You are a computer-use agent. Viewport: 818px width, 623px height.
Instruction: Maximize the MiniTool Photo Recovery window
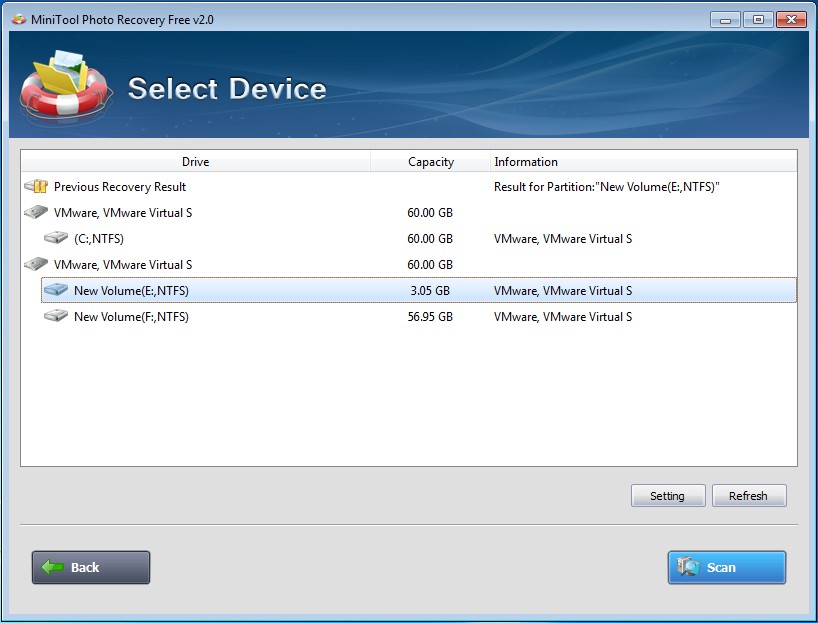[758, 20]
